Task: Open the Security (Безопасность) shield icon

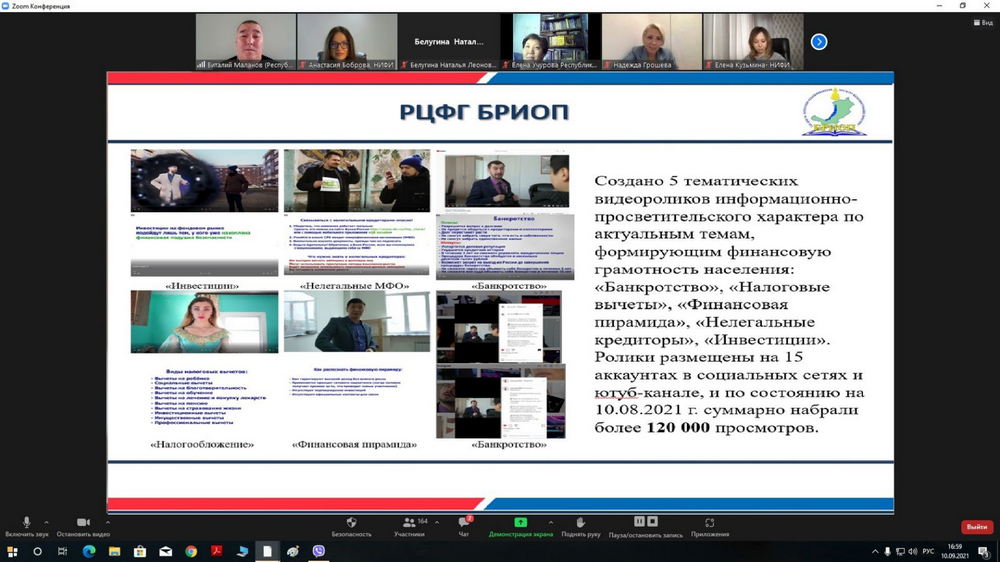Action: [x=351, y=523]
